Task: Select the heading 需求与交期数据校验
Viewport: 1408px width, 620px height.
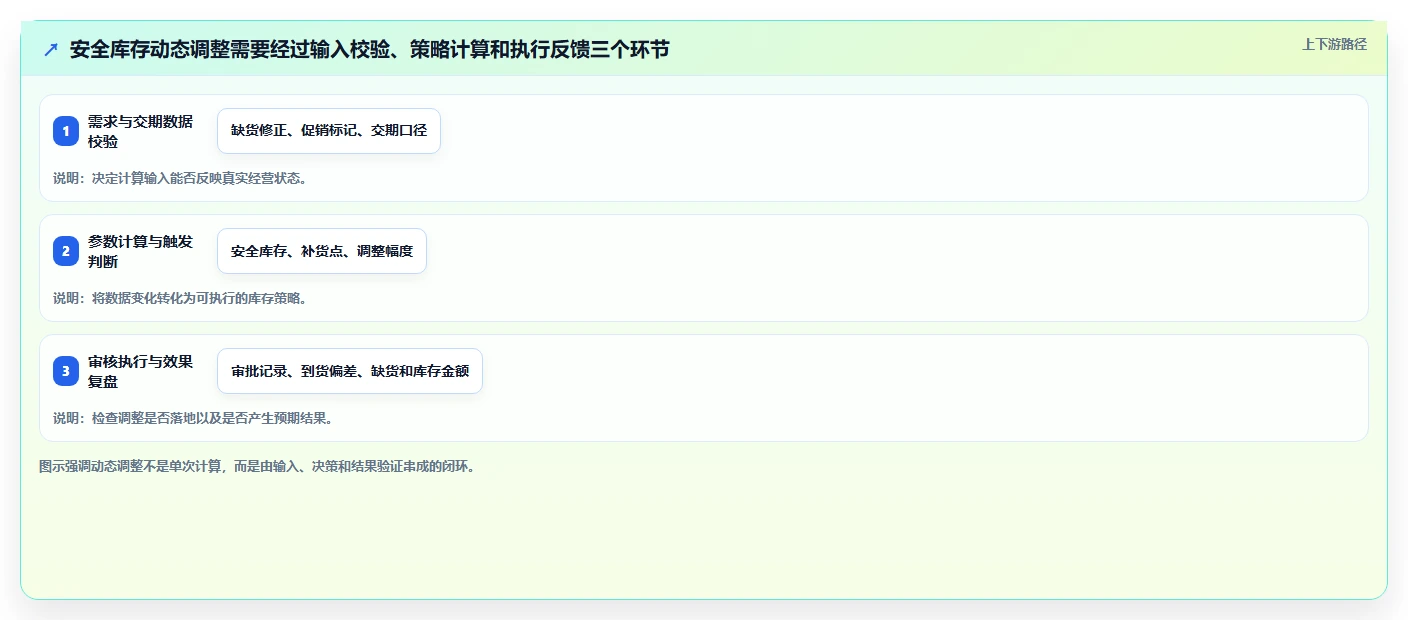Action: pyautogui.click(x=140, y=131)
